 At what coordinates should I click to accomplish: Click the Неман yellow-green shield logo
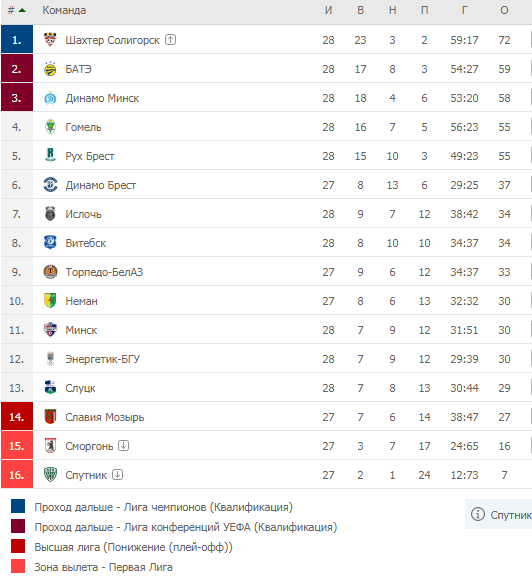pyautogui.click(x=50, y=301)
